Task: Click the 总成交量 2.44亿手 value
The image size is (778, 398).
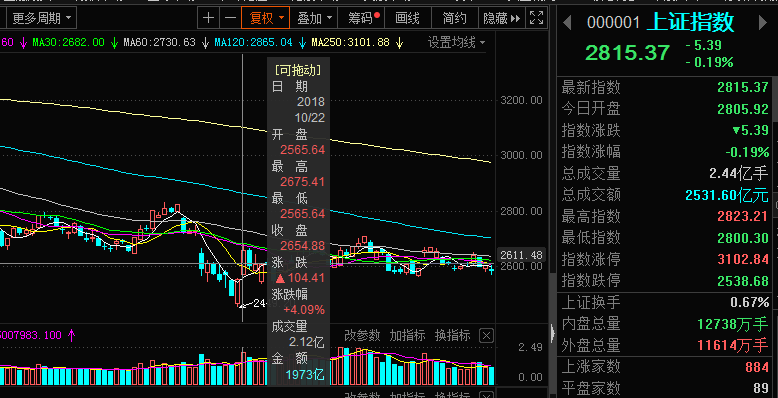Action: (739, 174)
